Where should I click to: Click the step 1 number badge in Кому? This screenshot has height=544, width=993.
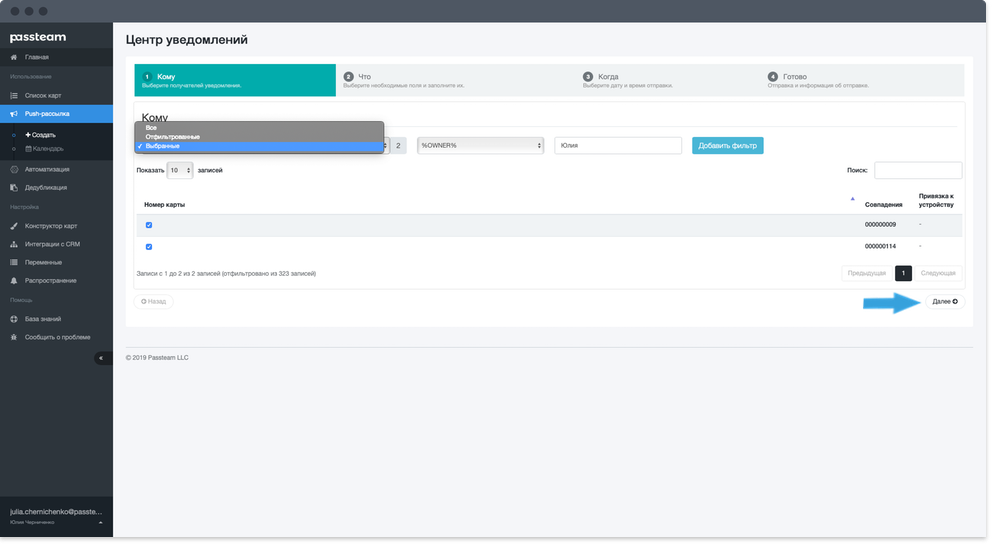pyautogui.click(x=147, y=77)
